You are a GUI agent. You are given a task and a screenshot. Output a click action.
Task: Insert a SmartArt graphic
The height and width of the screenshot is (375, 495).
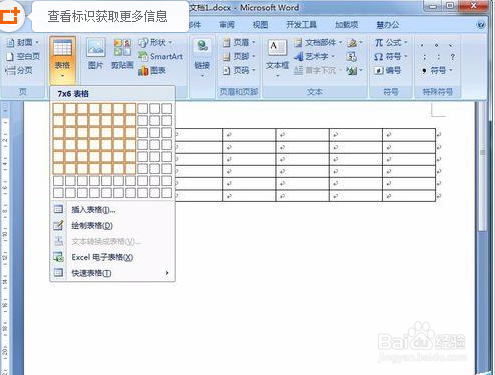coord(161,56)
